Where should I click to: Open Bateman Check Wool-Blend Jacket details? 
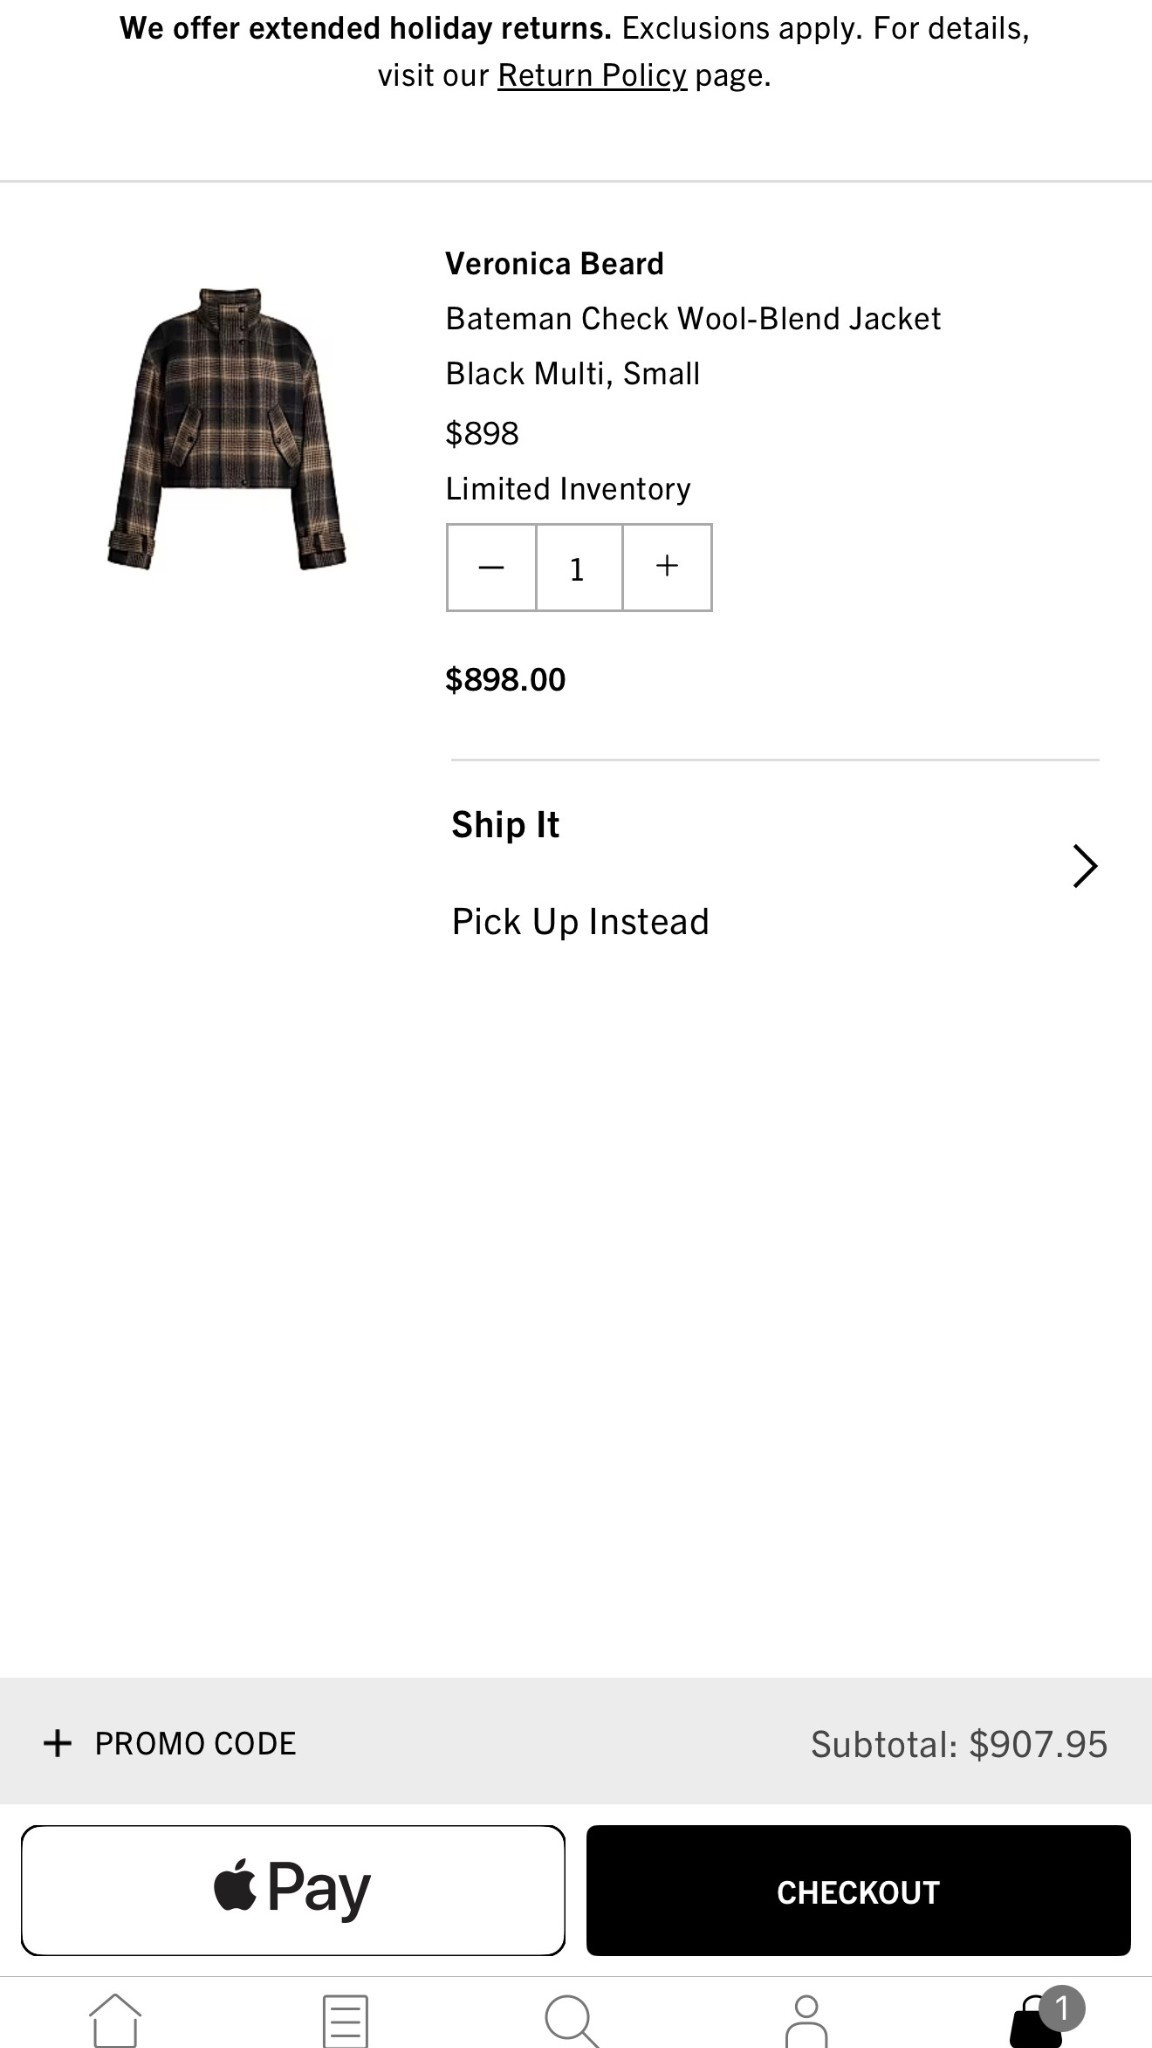693,319
